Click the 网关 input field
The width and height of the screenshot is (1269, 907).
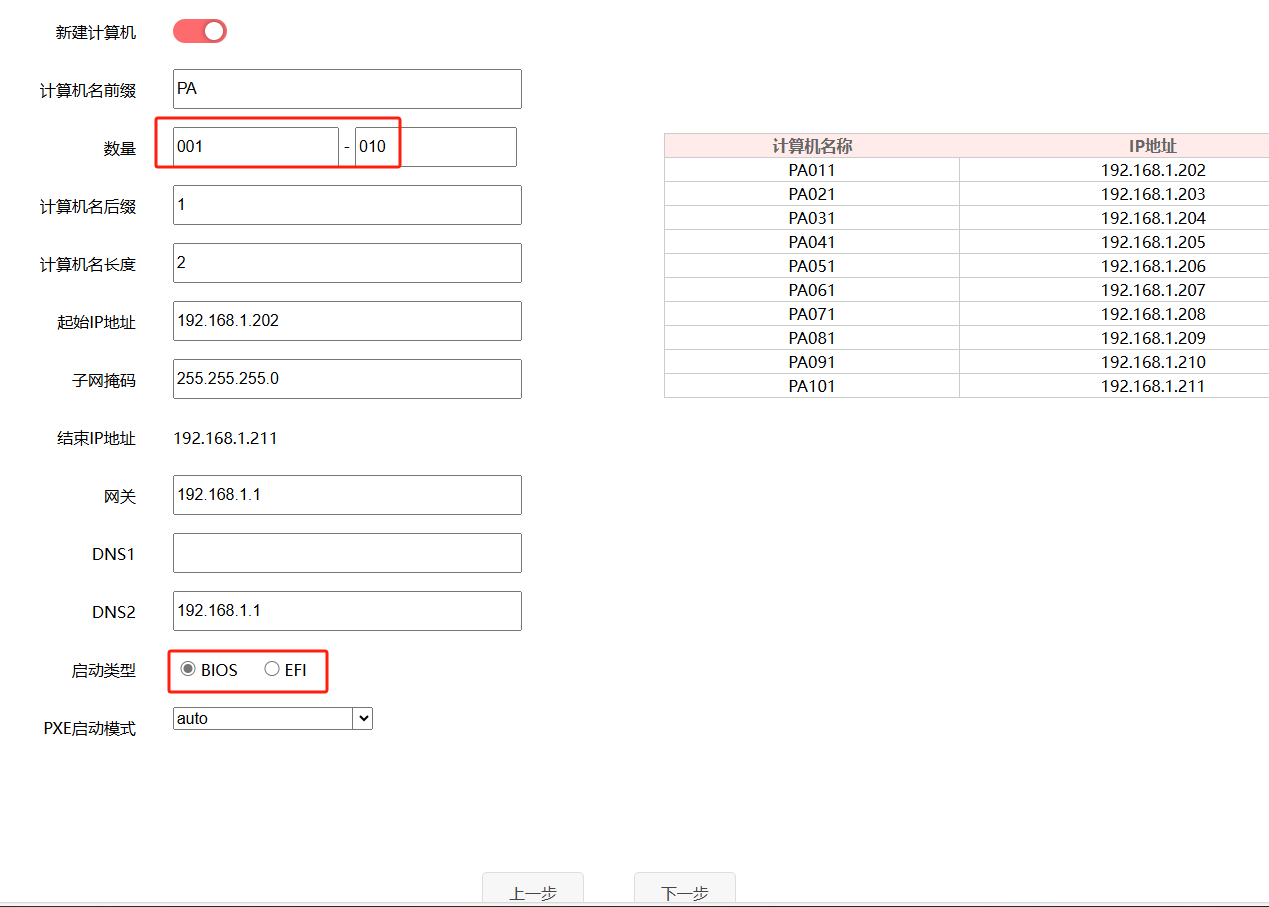click(347, 495)
